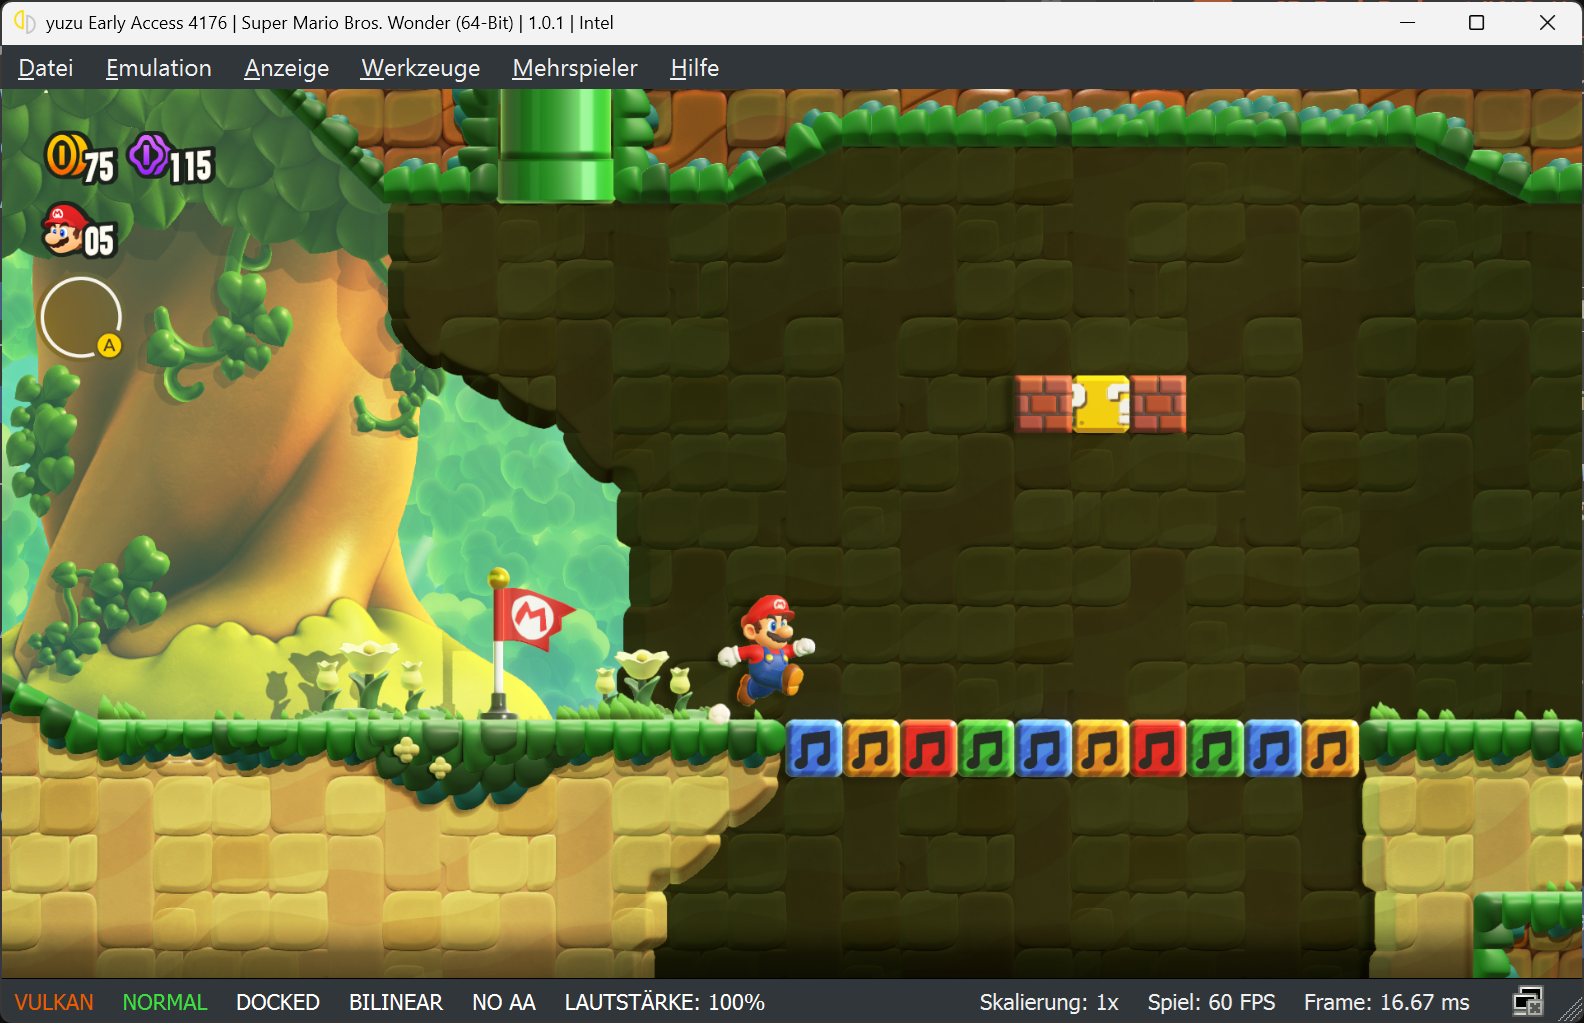Click the brick block left of question block

[x=1044, y=404]
